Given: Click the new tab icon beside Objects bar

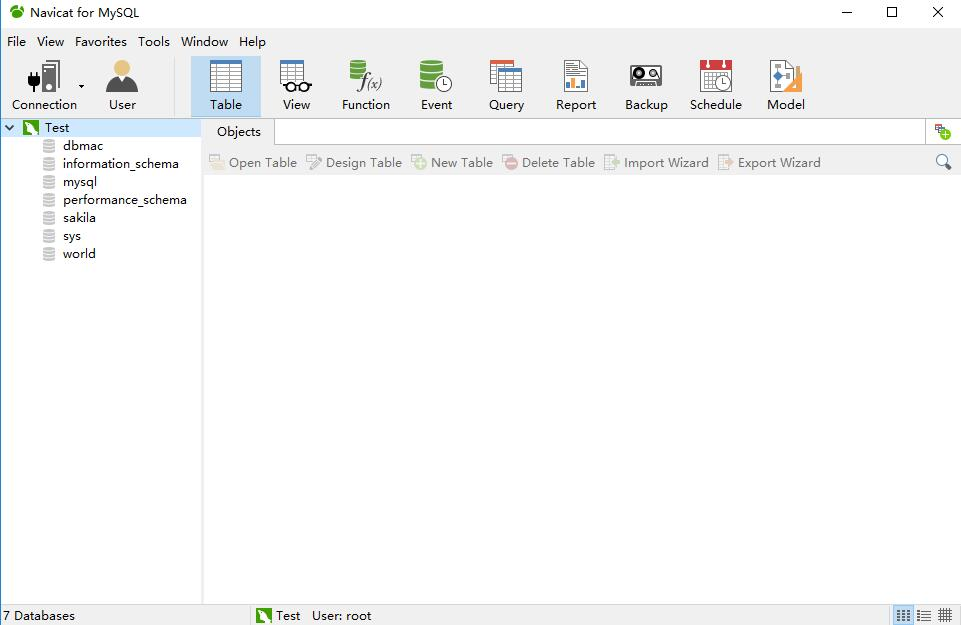Looking at the screenshot, I should (943, 132).
